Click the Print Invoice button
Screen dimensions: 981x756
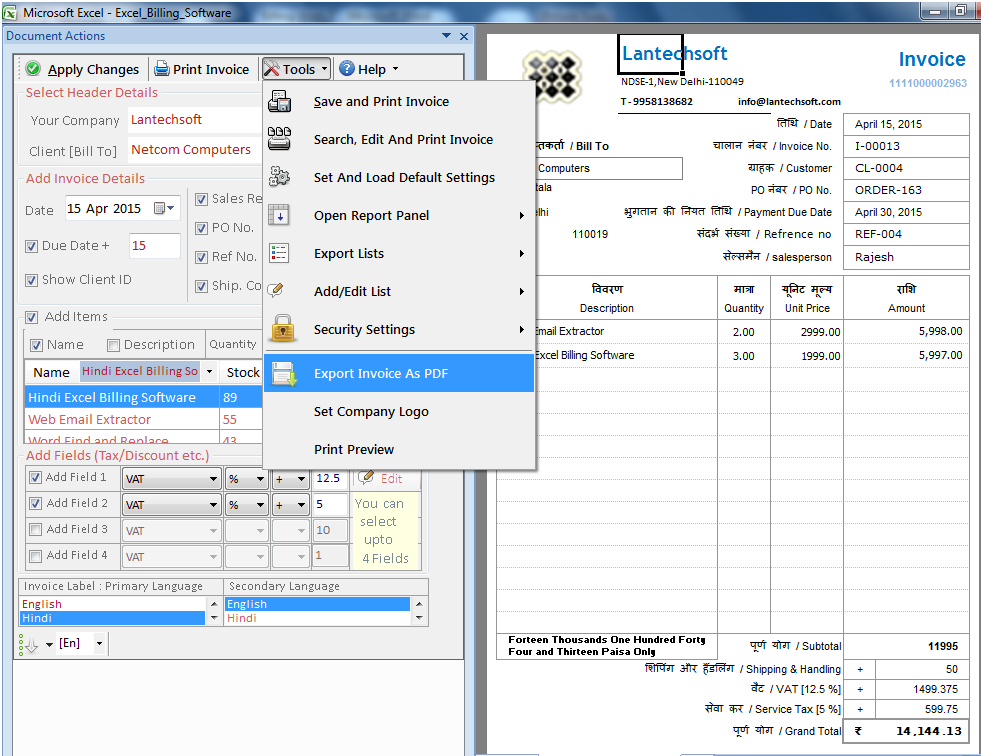click(x=203, y=69)
